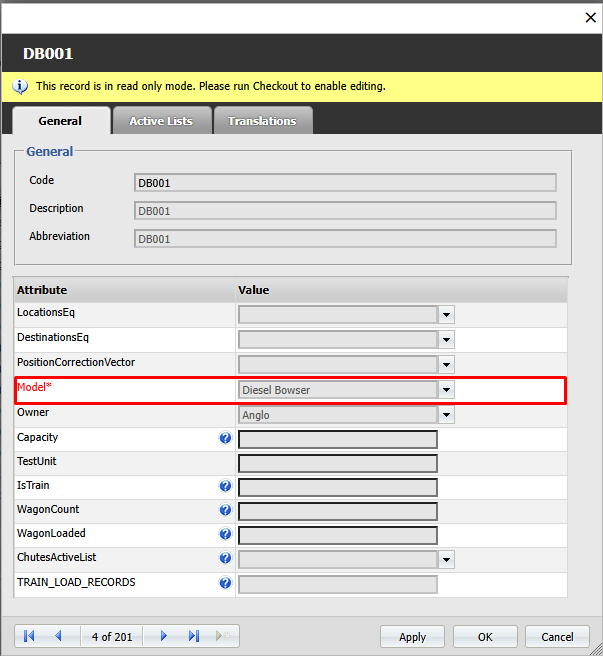
Task: Open the PositionCorrectionVector dropdown
Action: coord(447,365)
